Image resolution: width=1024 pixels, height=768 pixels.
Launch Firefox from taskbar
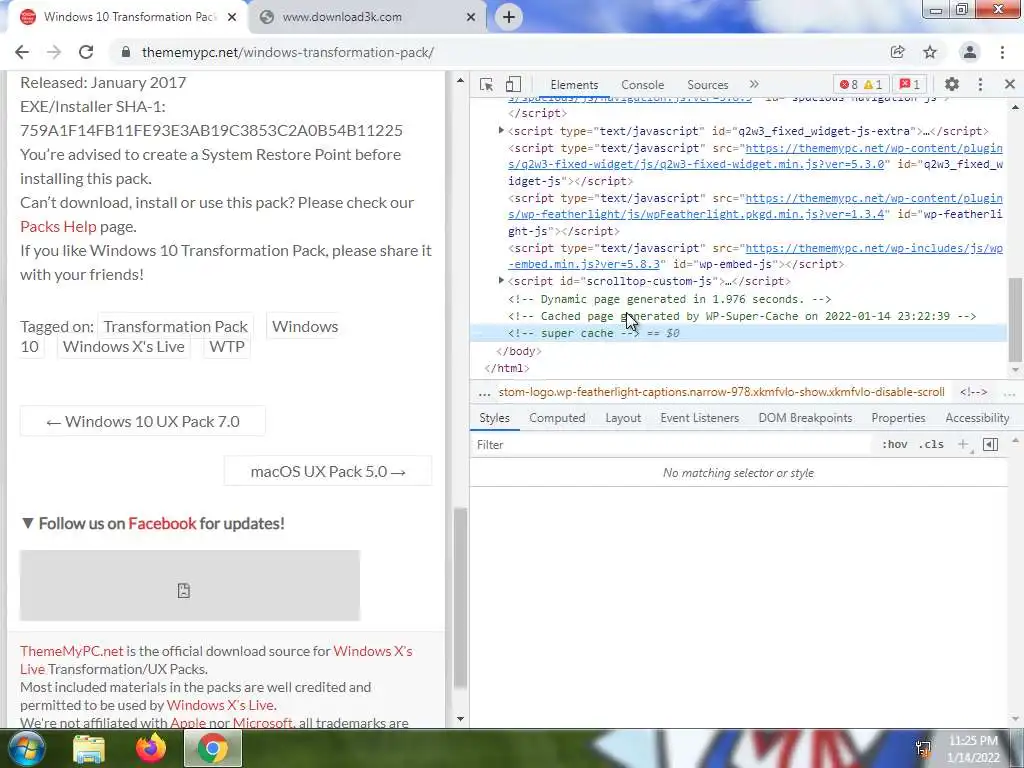[x=151, y=748]
